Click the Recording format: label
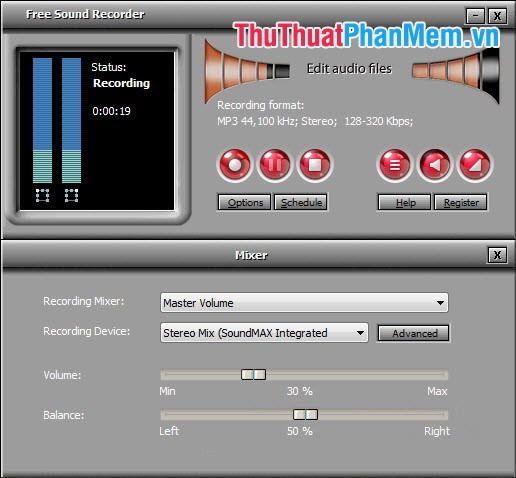 tap(260, 105)
